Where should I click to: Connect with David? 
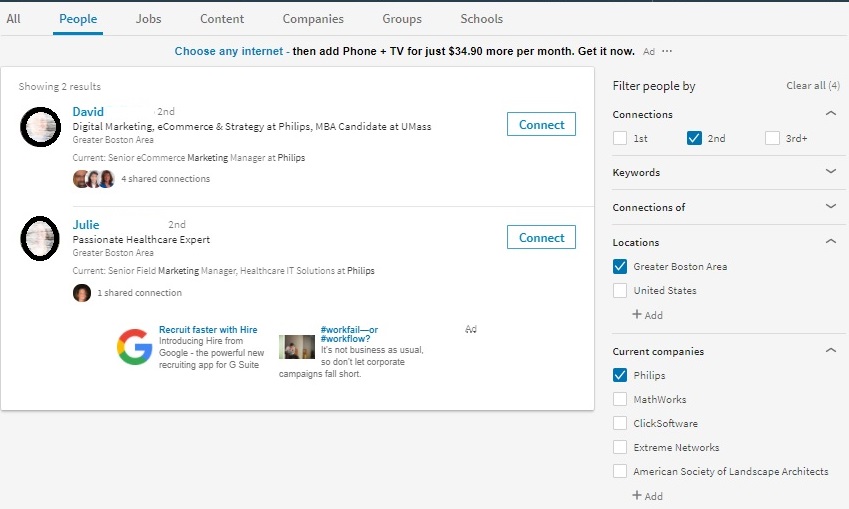click(541, 124)
